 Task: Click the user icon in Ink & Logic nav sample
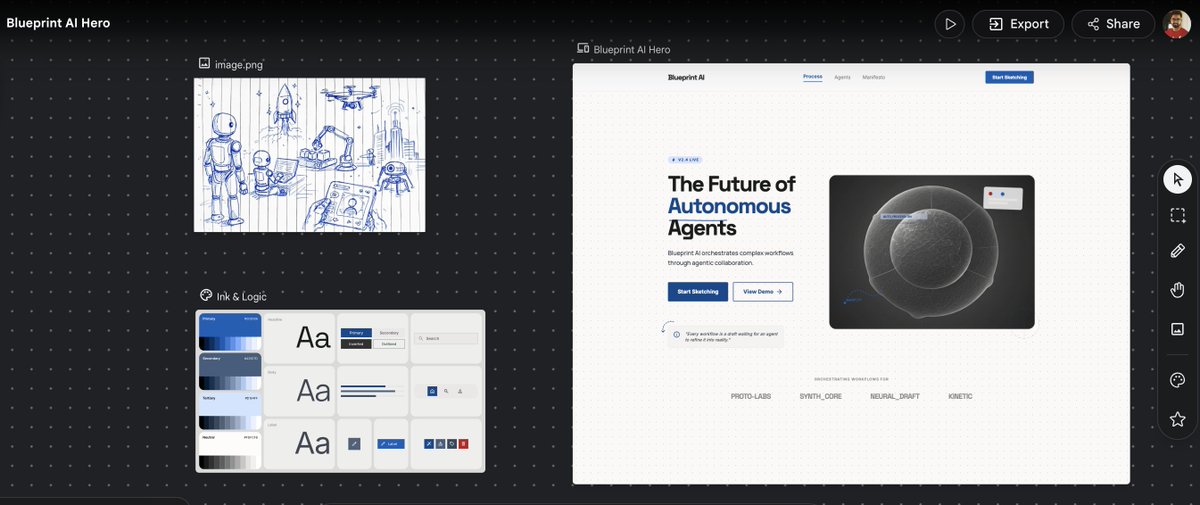click(x=460, y=391)
